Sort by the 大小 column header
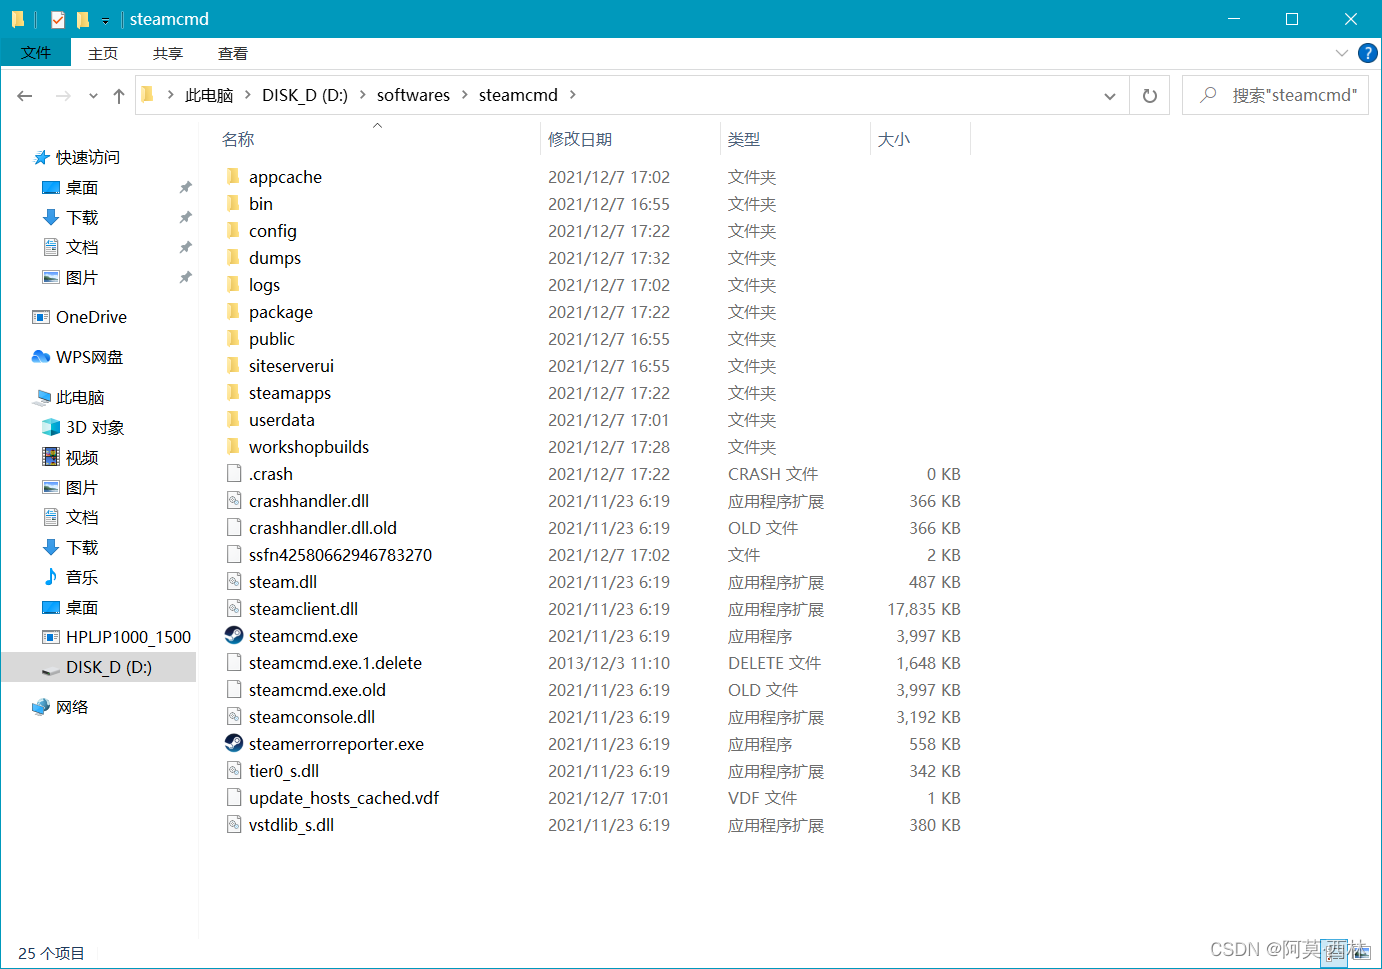Screen dimensions: 1382x969 point(894,139)
